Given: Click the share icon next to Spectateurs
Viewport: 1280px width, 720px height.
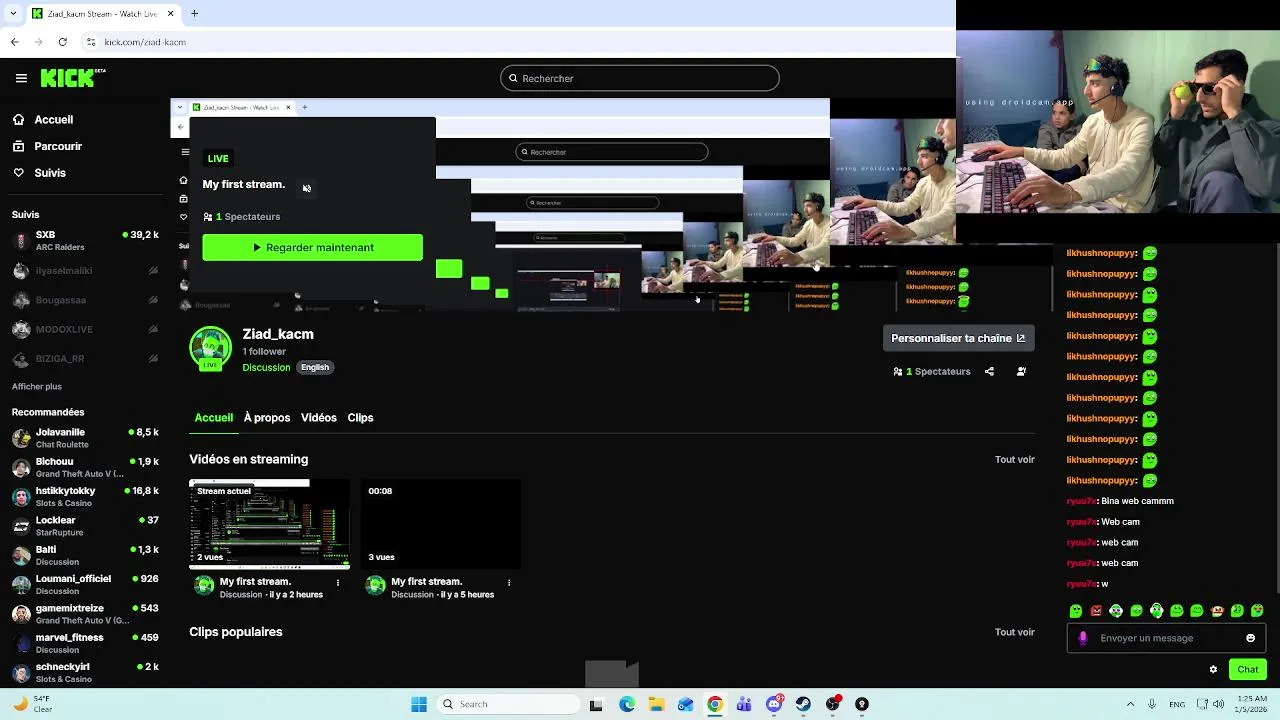Looking at the screenshot, I should click(989, 371).
